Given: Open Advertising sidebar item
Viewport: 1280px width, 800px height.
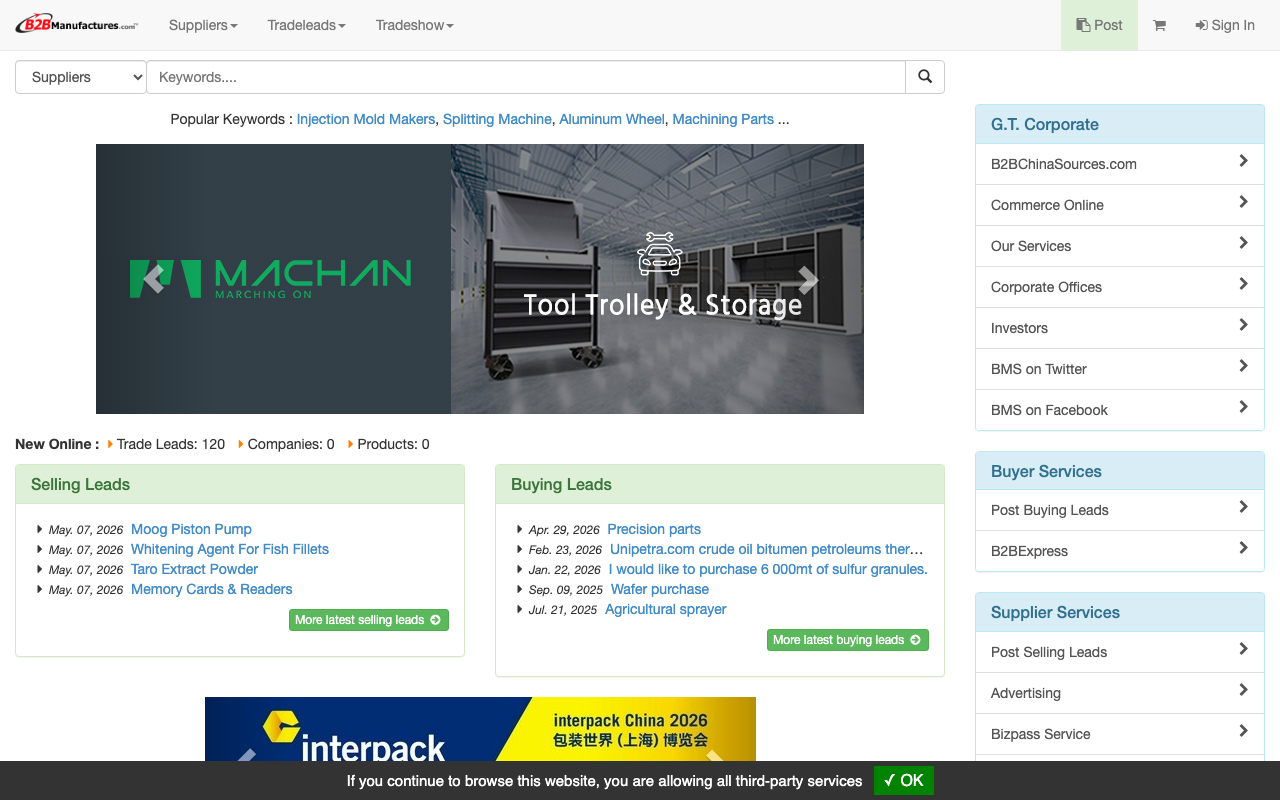Looking at the screenshot, I should (x=1120, y=693).
